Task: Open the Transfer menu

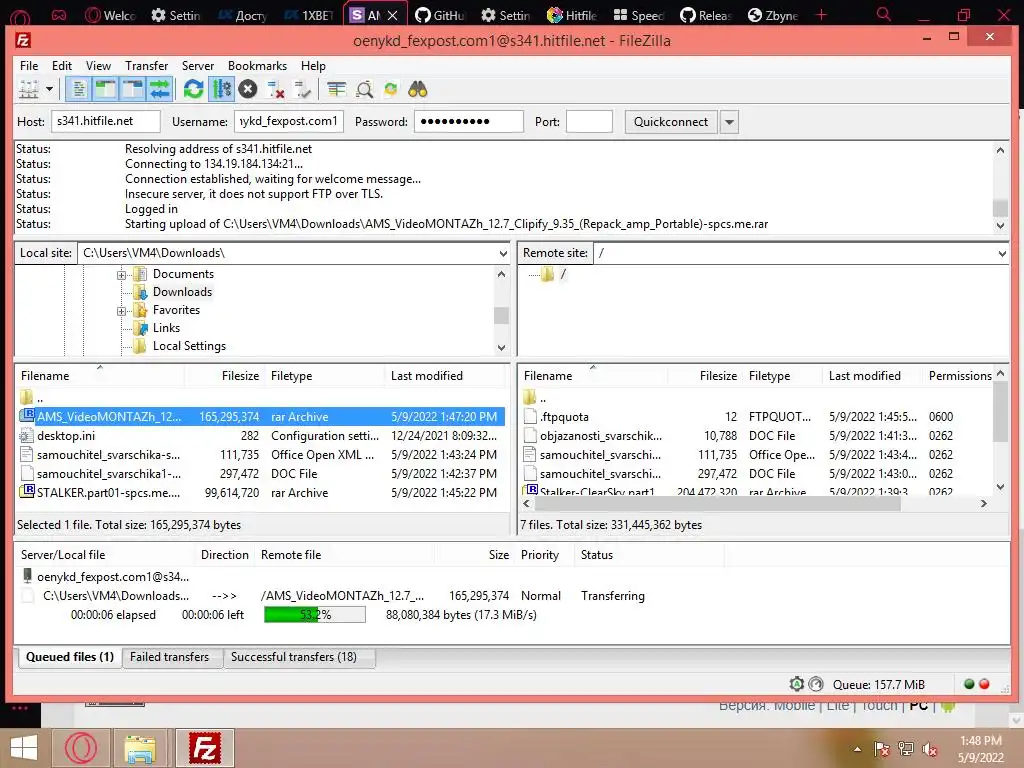Action: pos(146,66)
